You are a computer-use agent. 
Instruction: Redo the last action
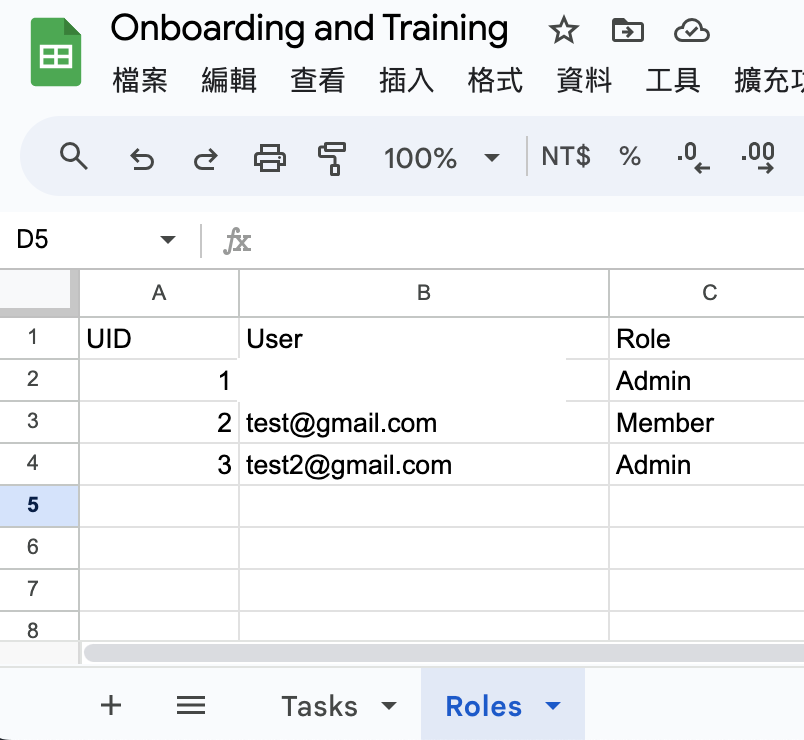coord(206,158)
